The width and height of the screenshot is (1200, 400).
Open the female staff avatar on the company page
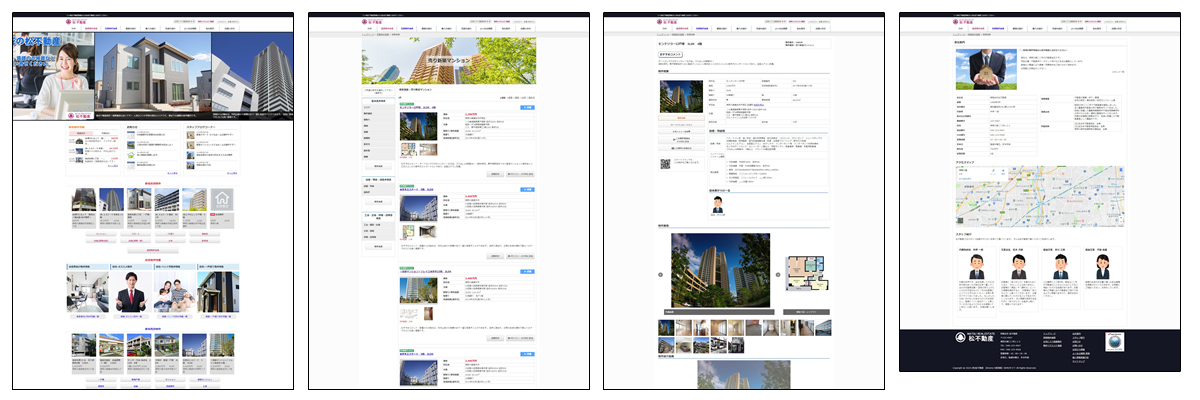tap(1105, 266)
